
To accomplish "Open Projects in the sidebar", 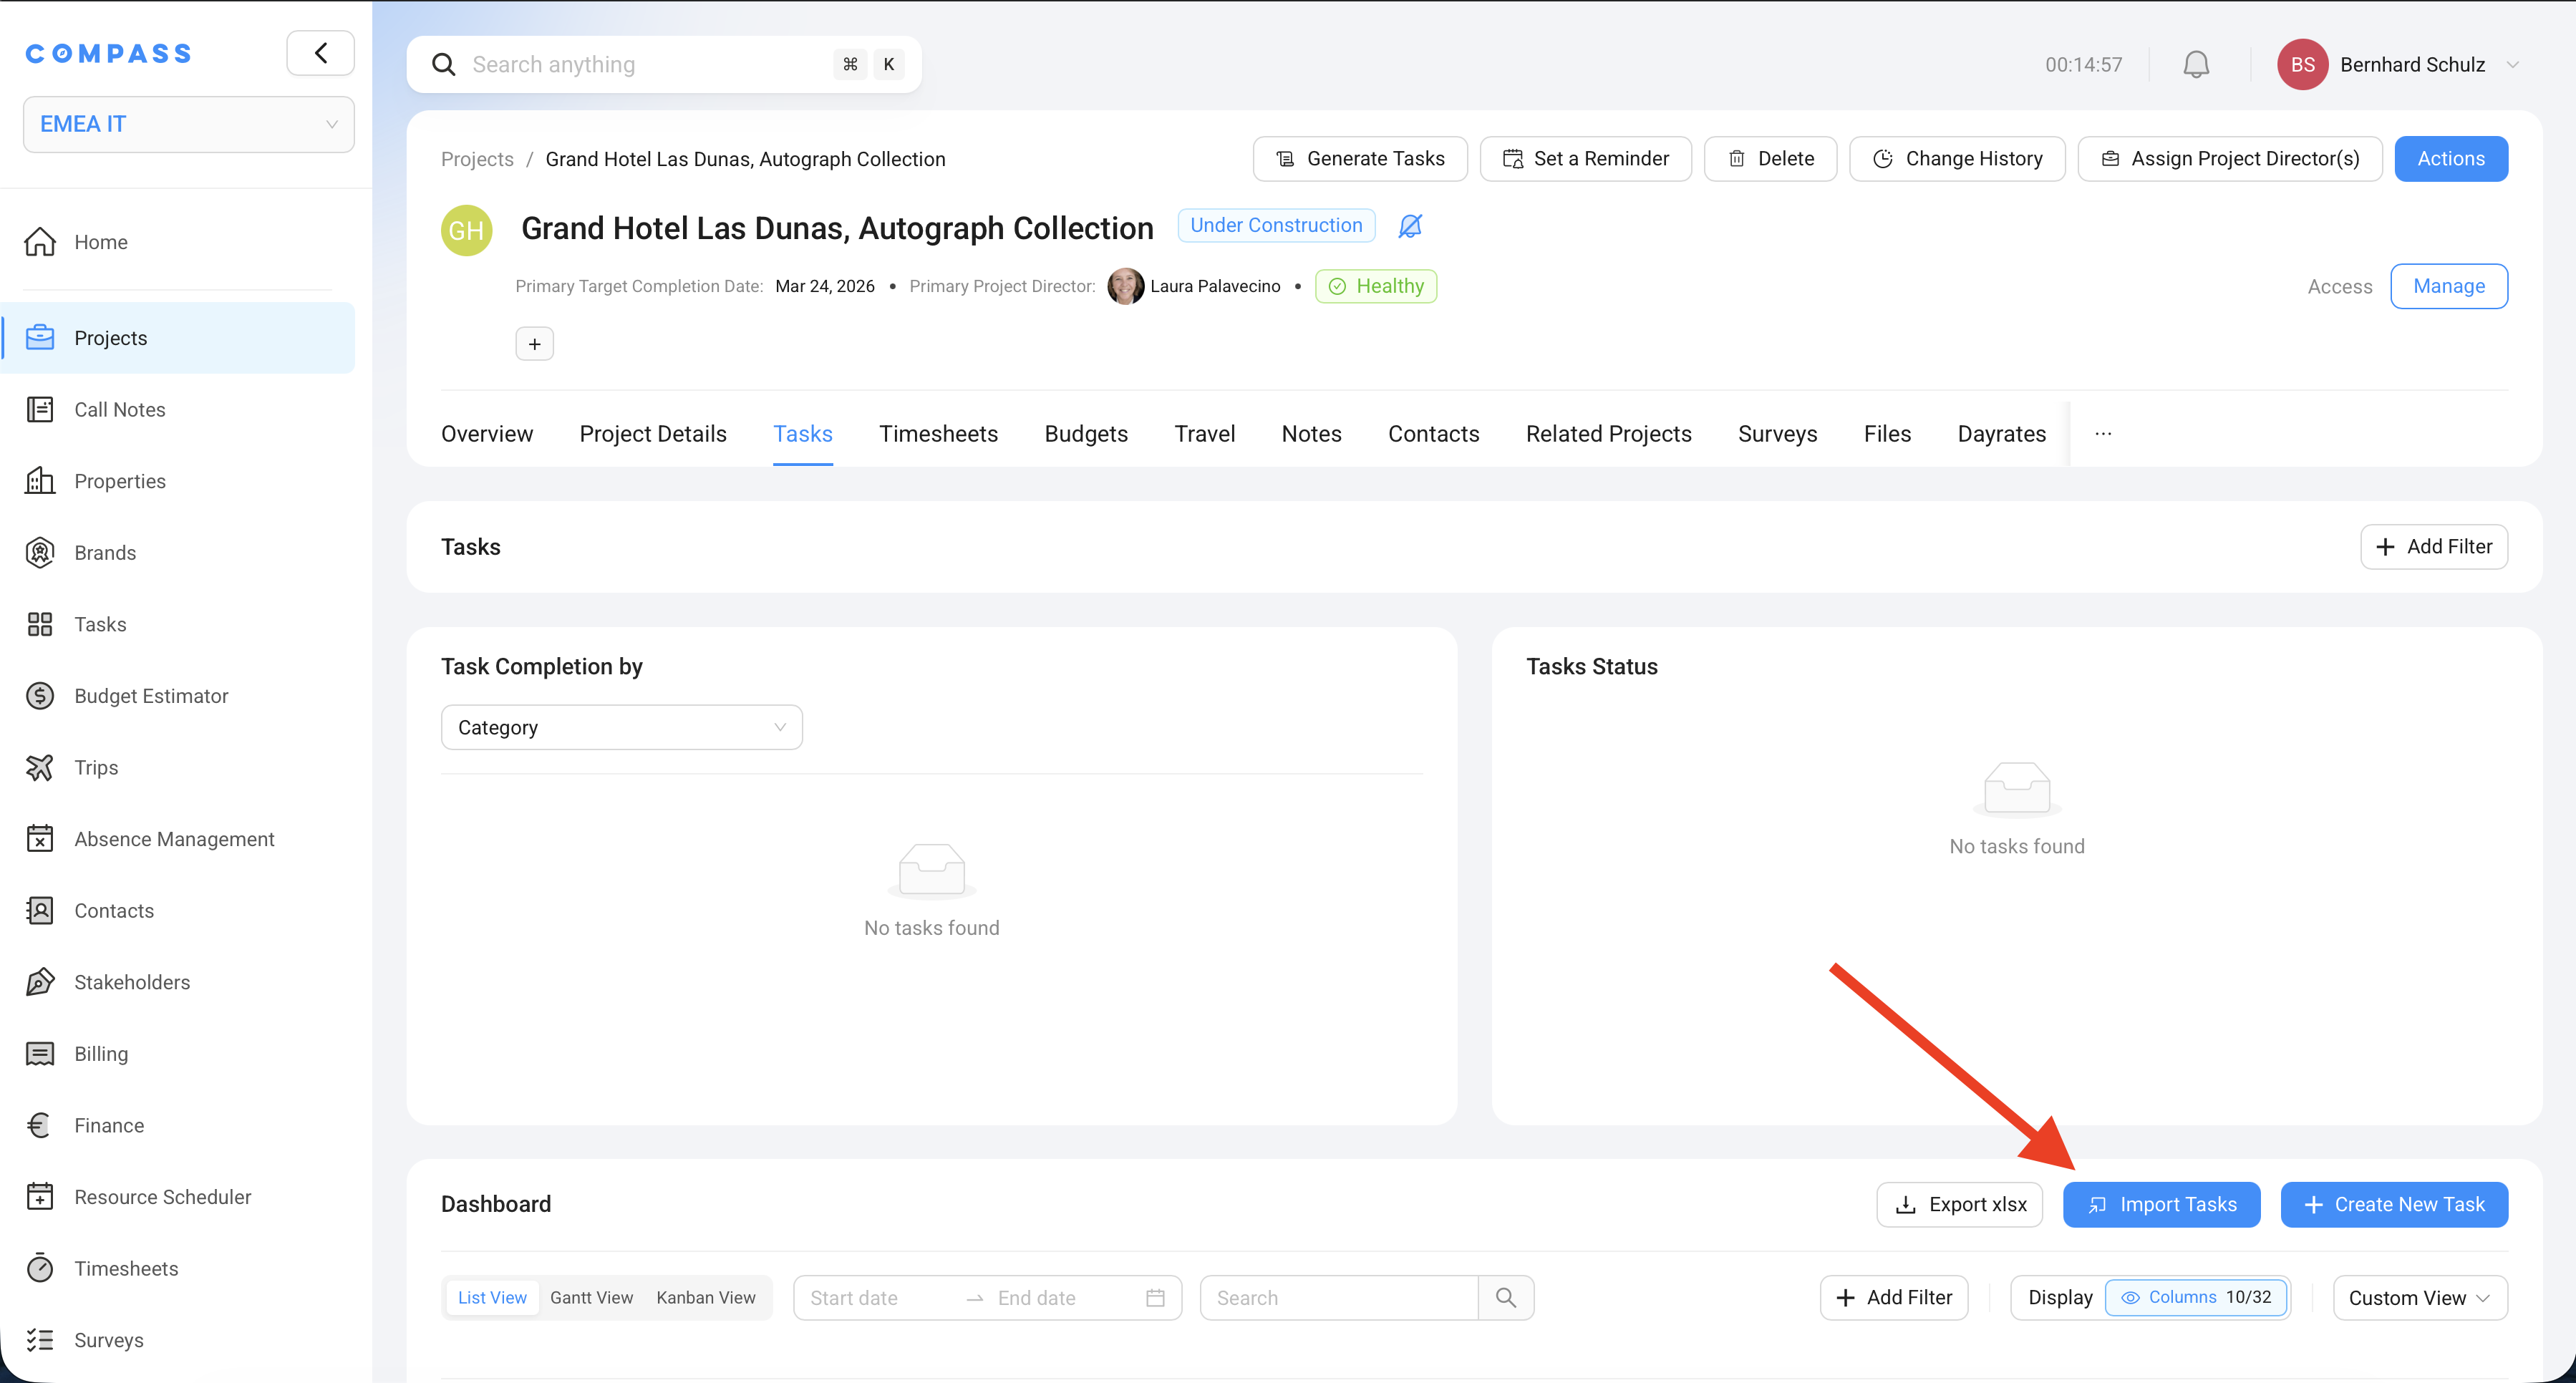I will pos(178,338).
